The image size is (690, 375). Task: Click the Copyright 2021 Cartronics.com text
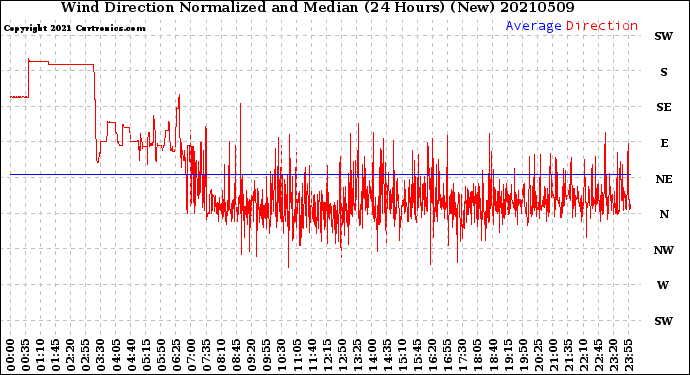pos(74,28)
